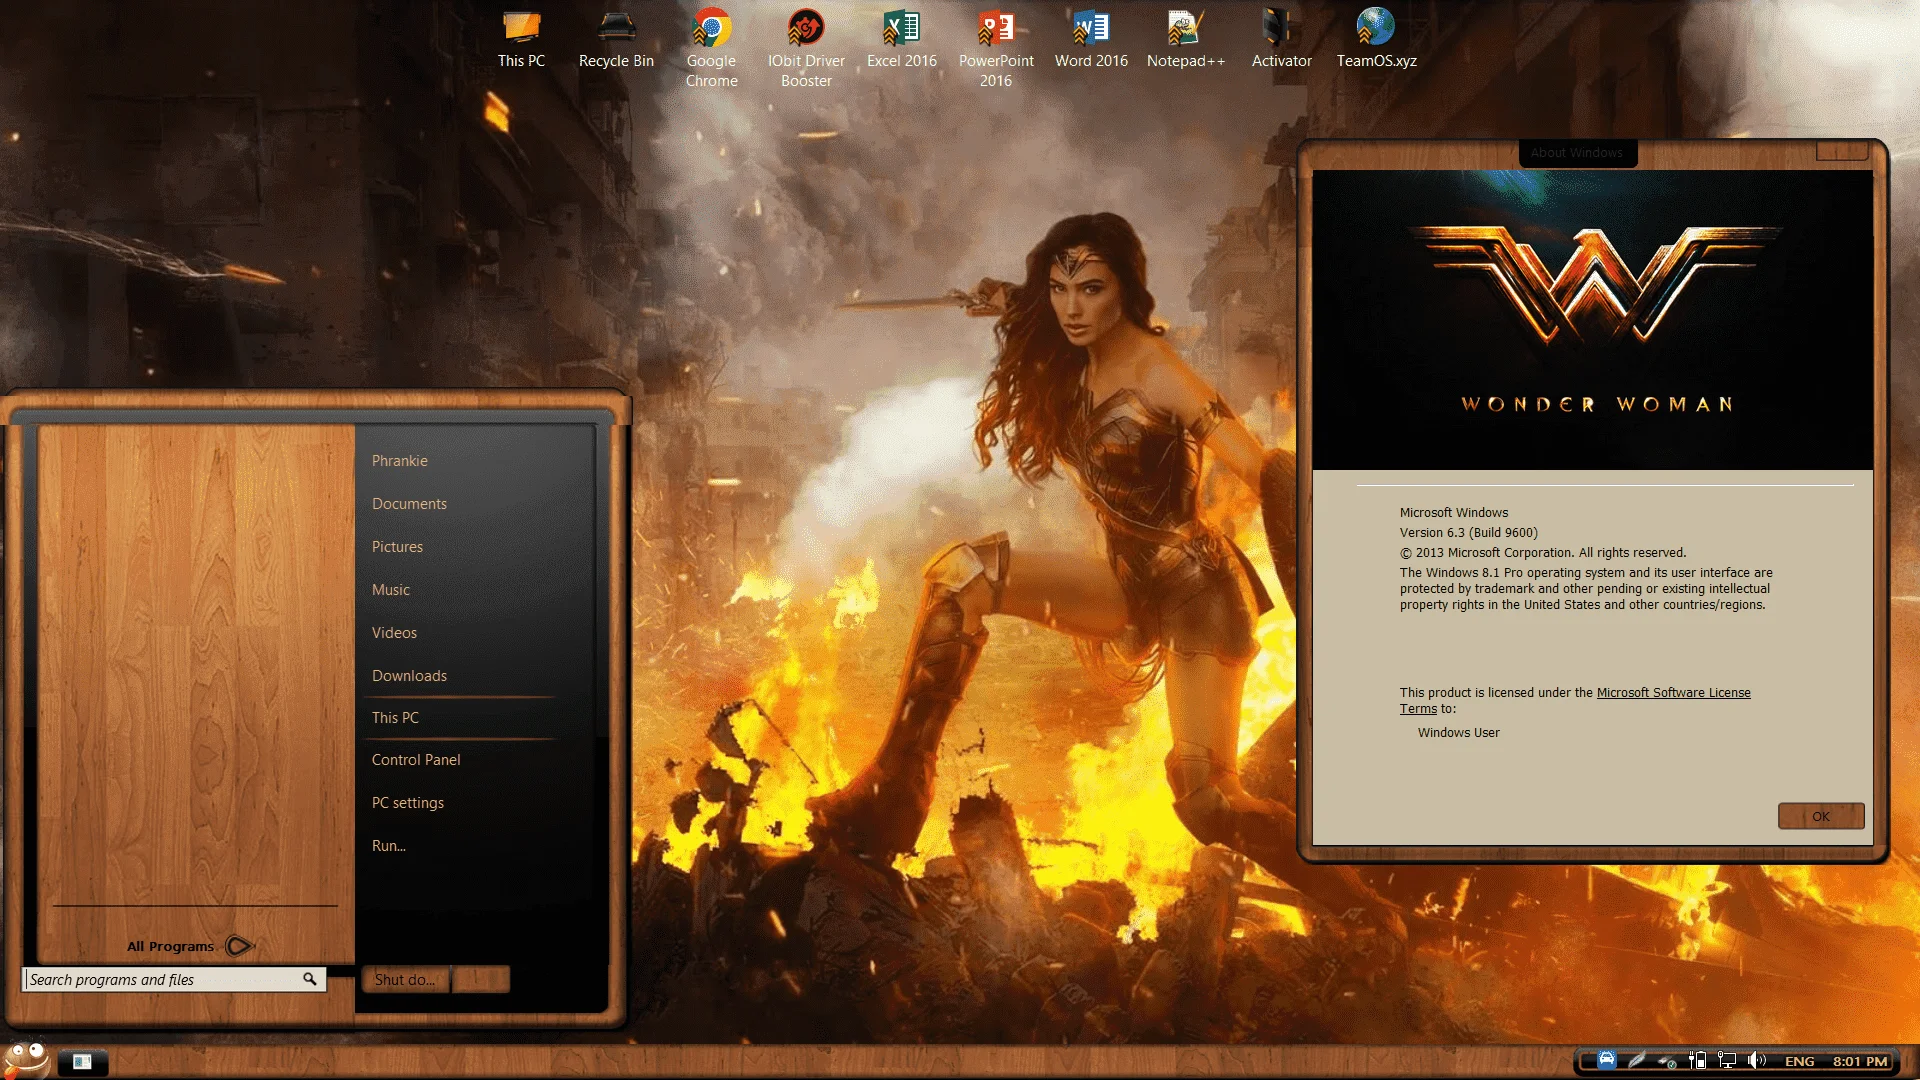
Task: Click the 2013 Microsoft Corporation copyright line
Action: [1543, 553]
